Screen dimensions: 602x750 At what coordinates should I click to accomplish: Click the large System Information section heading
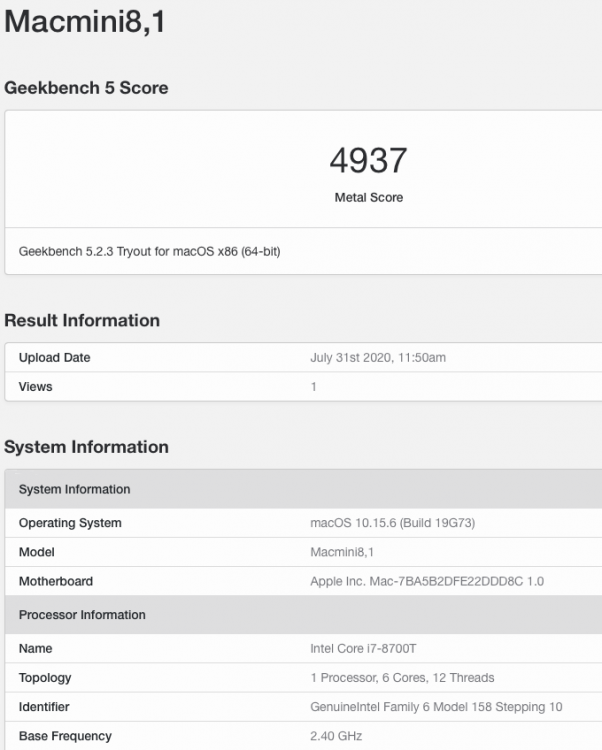(86, 447)
